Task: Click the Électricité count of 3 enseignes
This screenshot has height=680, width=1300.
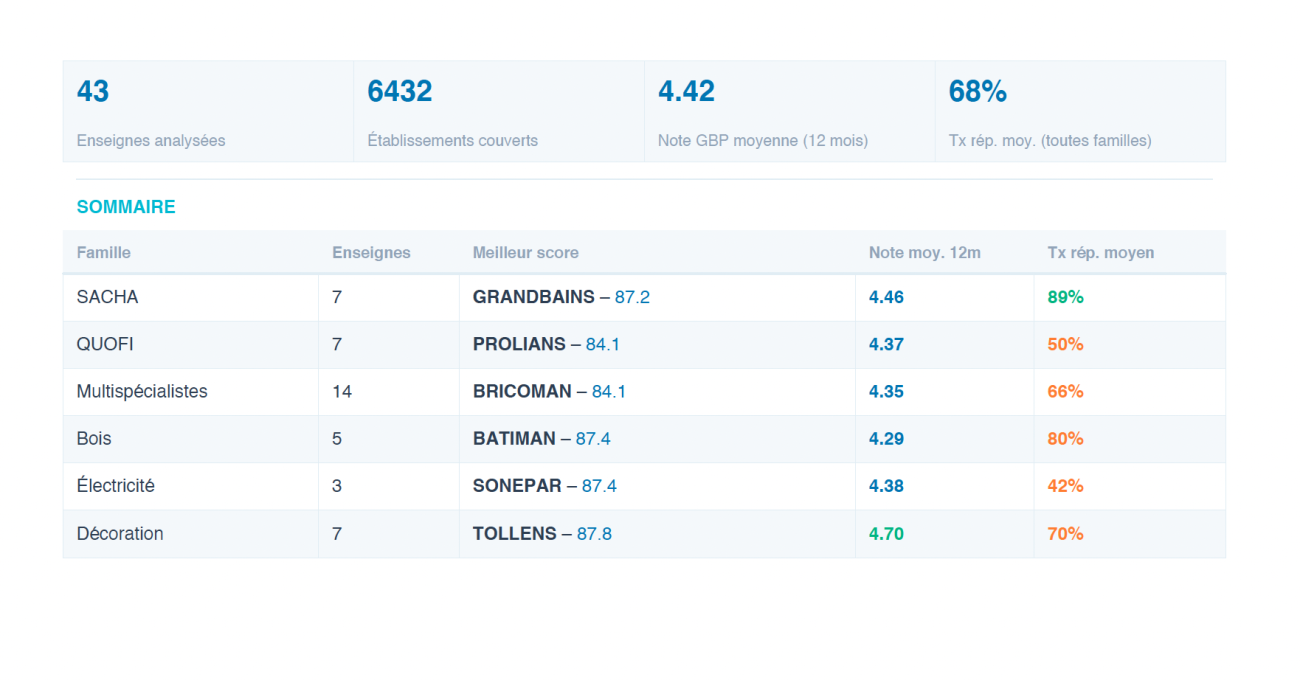Action: 337,486
